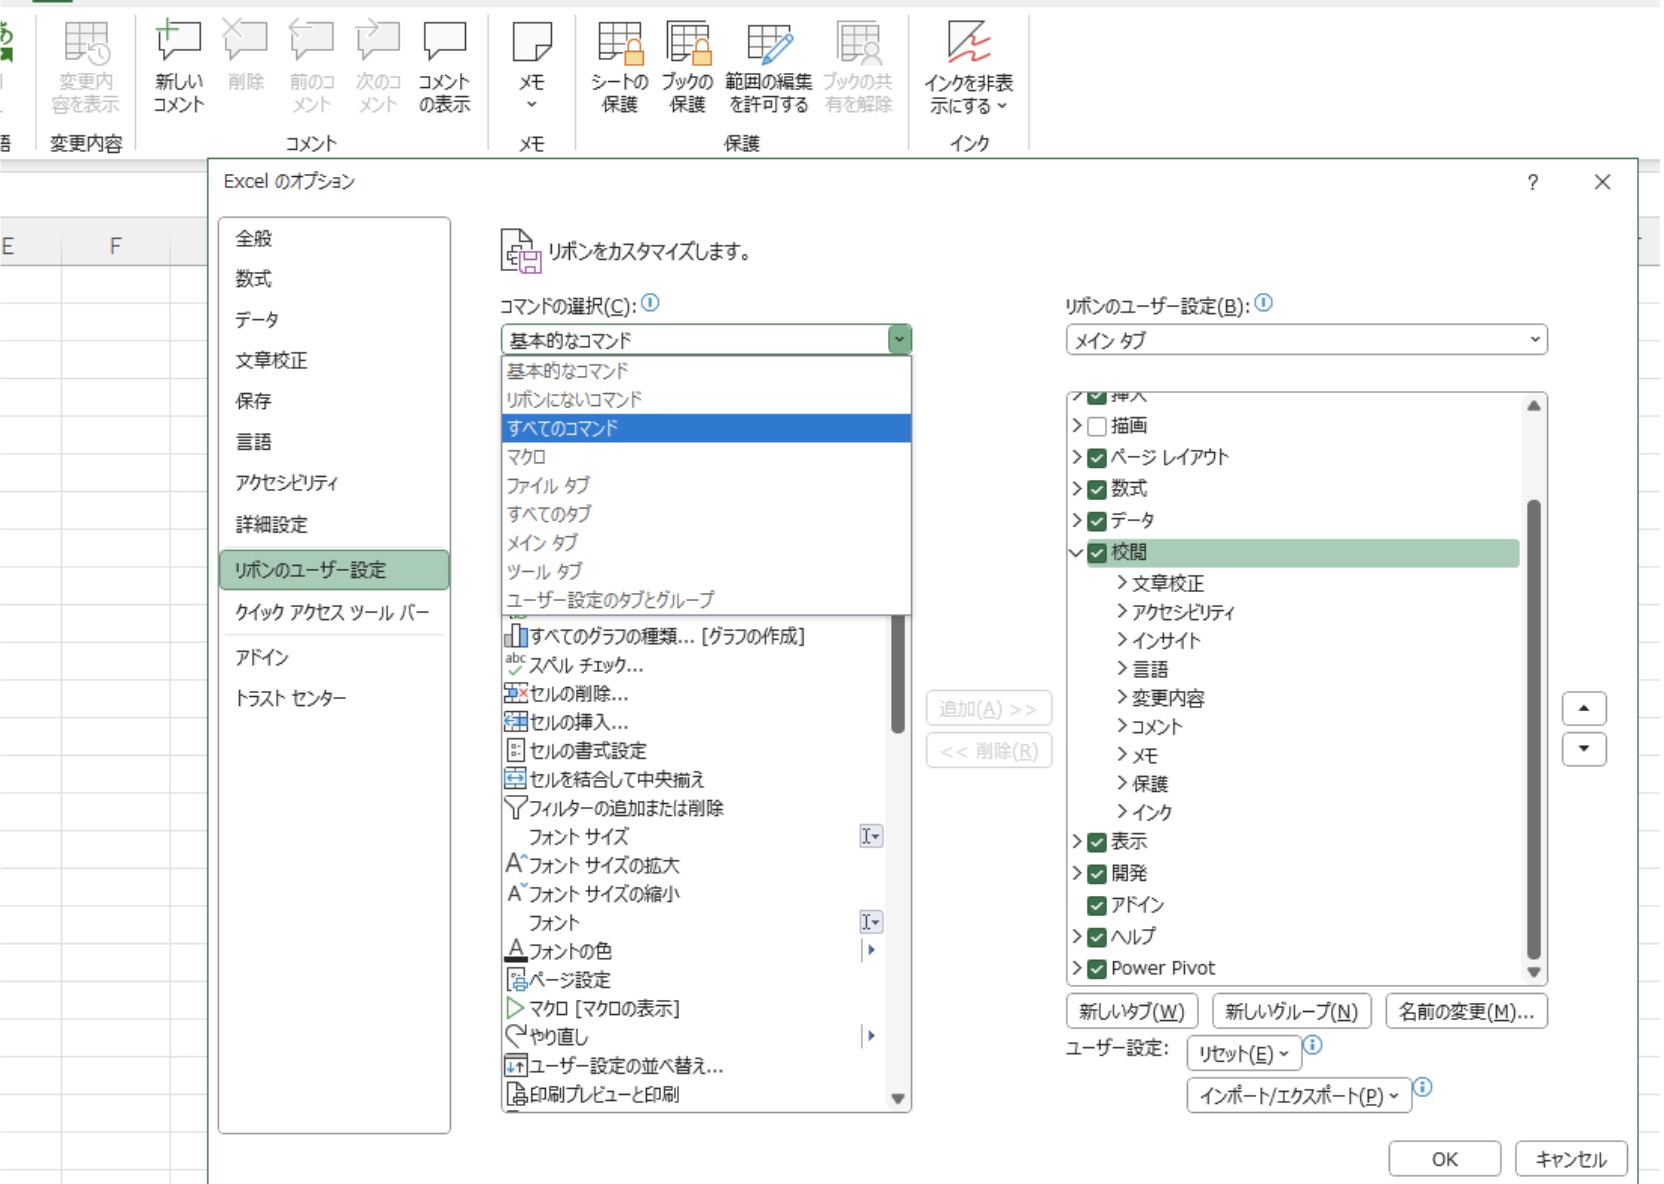This screenshot has height=1184, width=1664.
Task: Expand the 文章校正 group under 校閲
Action: (1122, 583)
